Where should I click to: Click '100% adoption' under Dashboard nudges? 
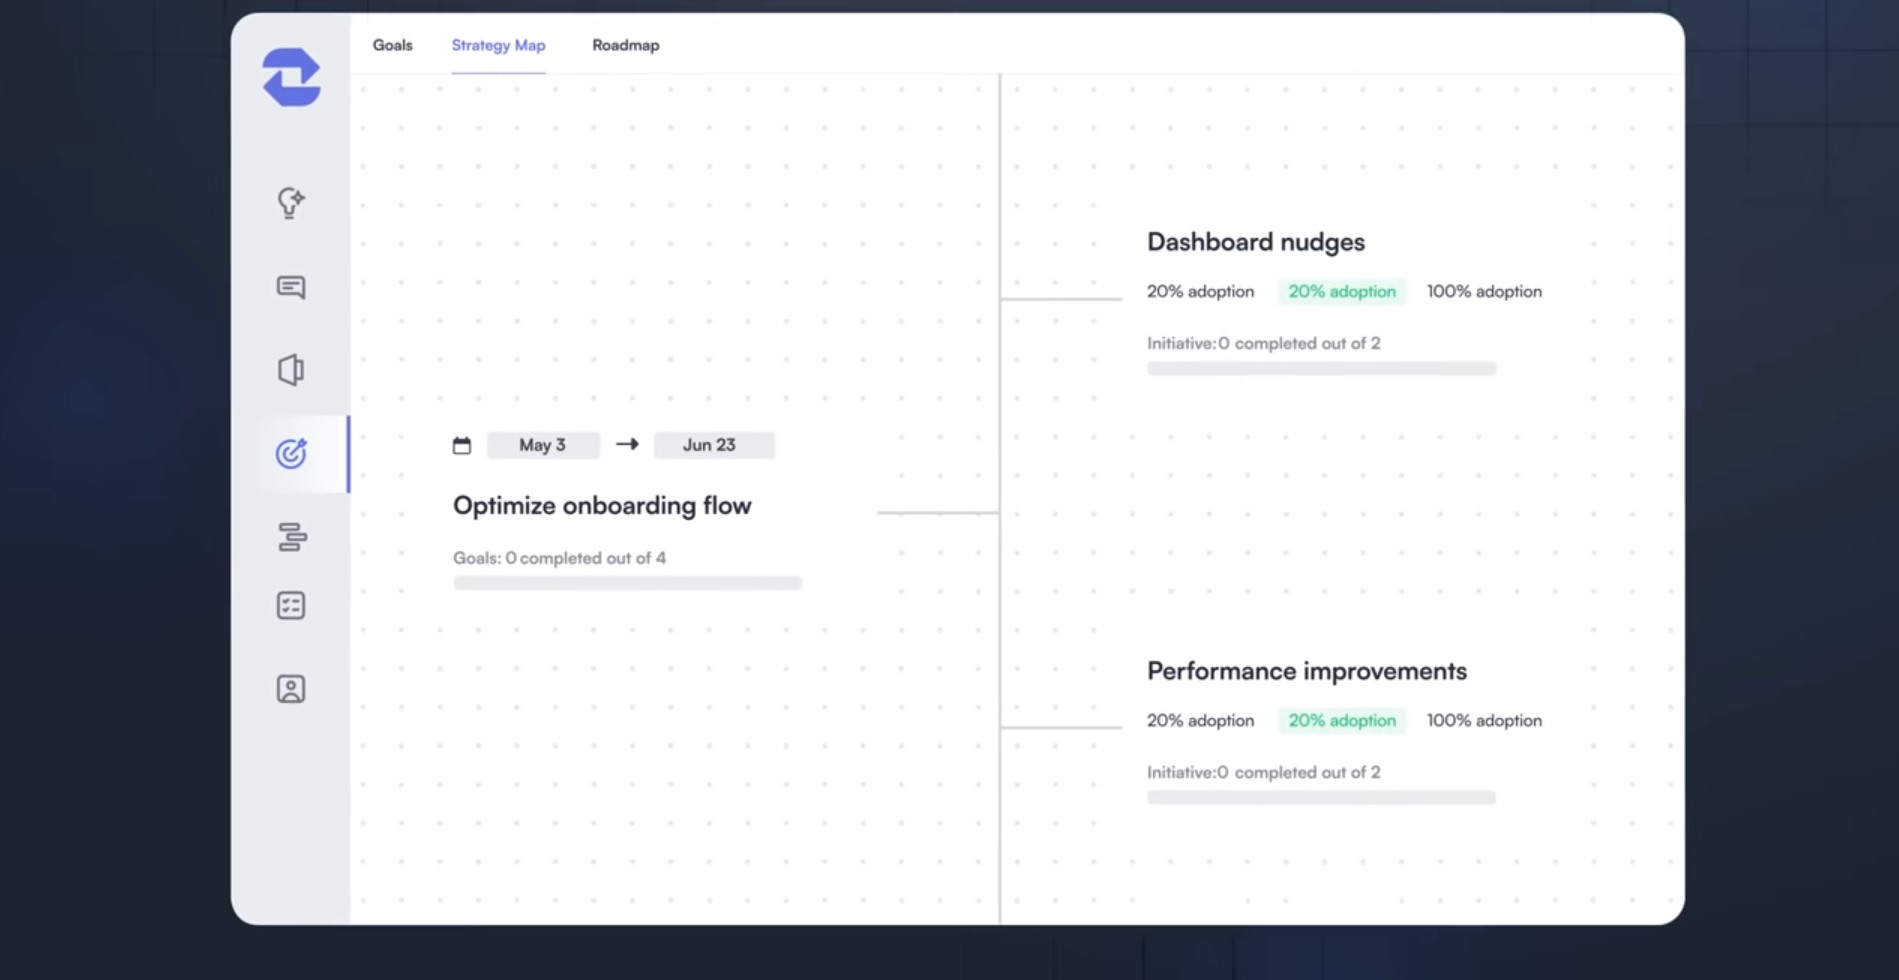pos(1484,292)
